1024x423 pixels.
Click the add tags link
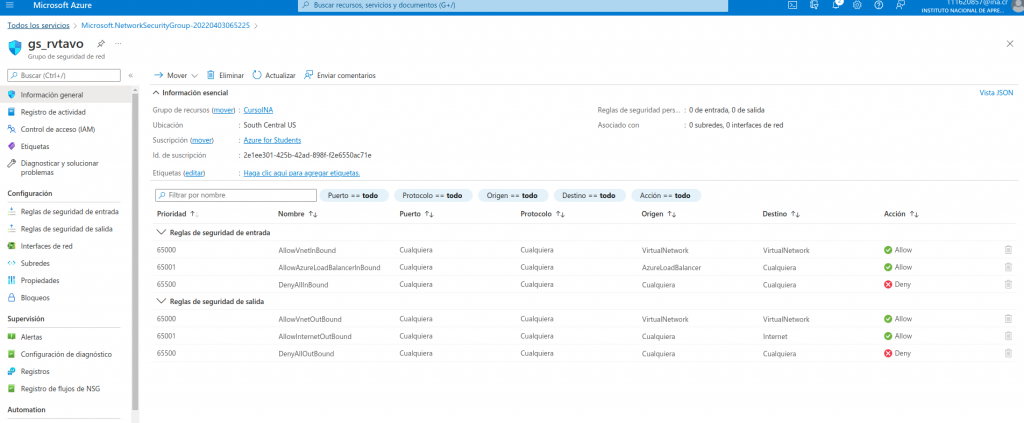click(302, 173)
